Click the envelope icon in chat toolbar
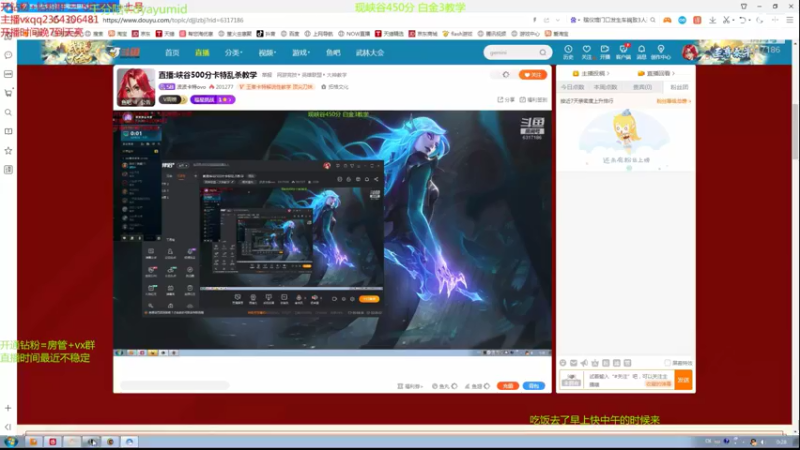This screenshot has width=800, height=450. coord(573,363)
